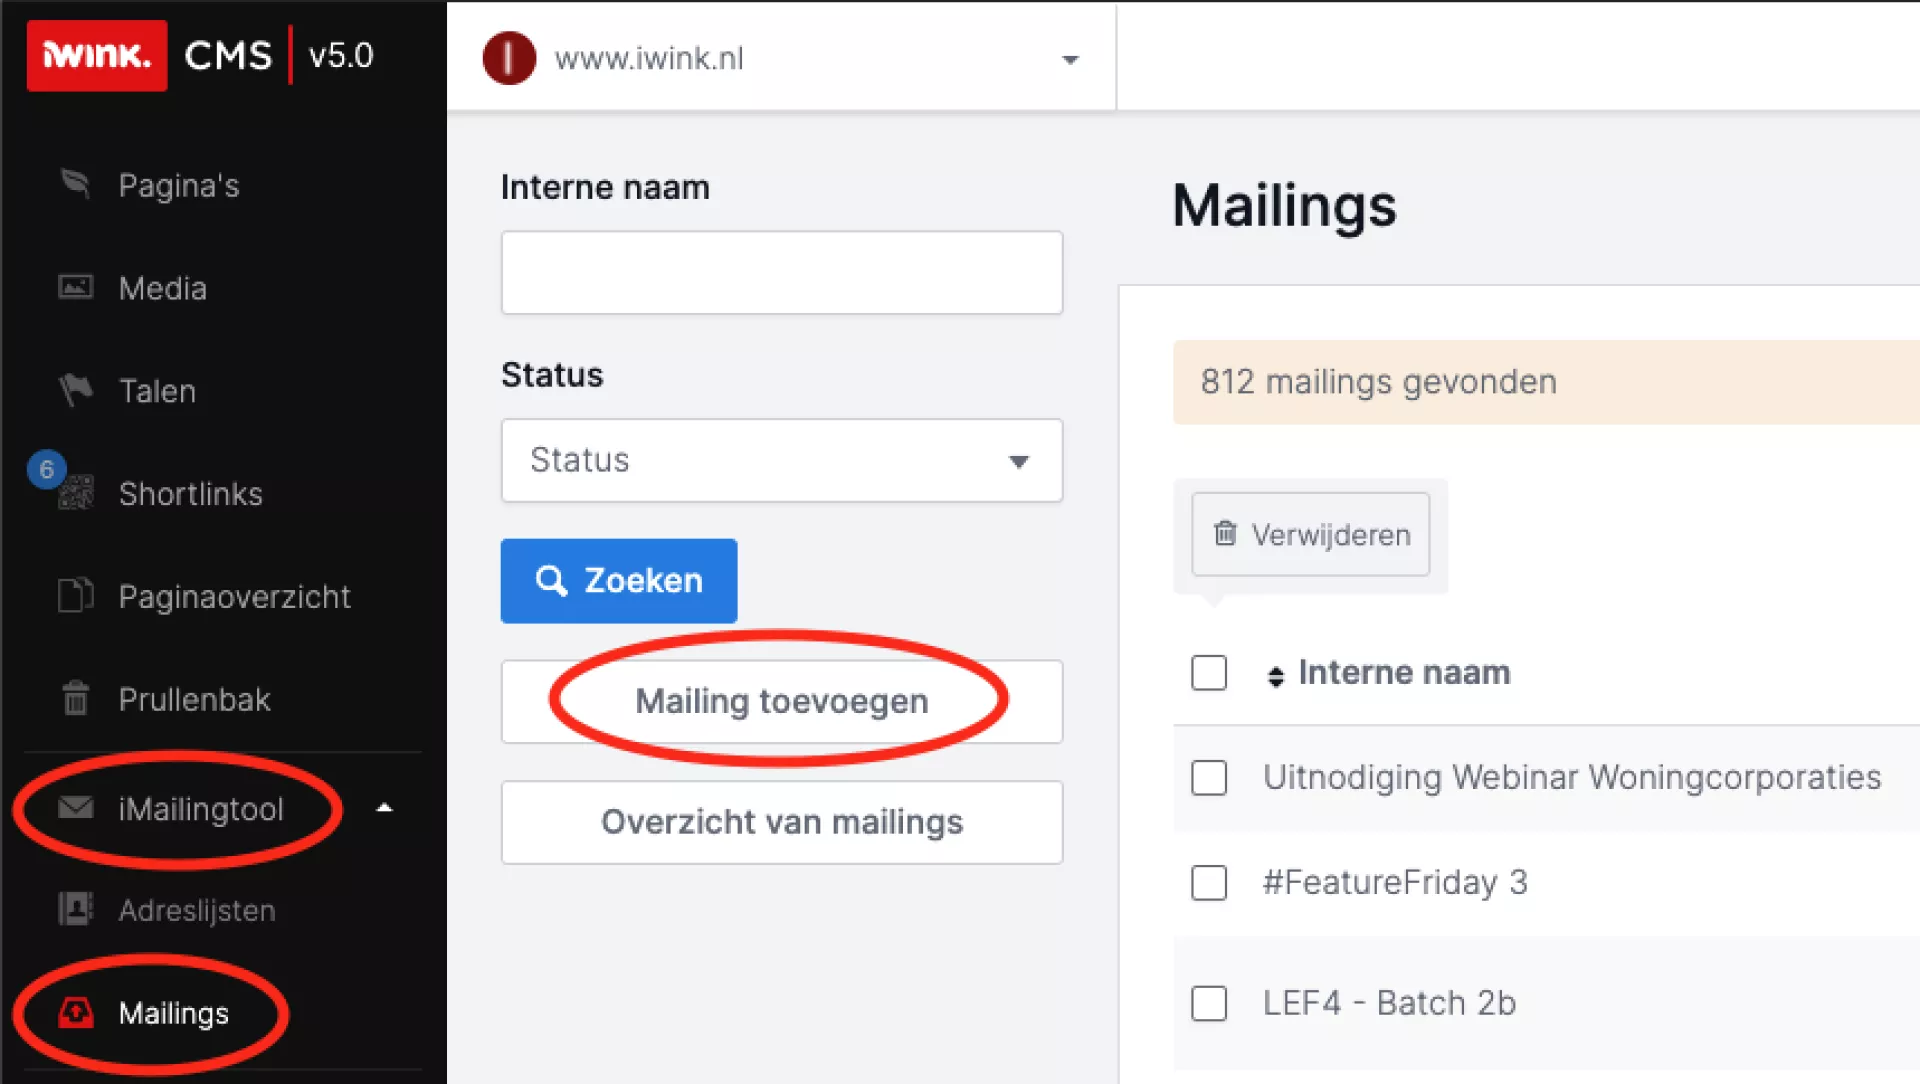The image size is (1920, 1084).
Task: Click the Shortlinks QR code icon
Action: pyautogui.click(x=76, y=493)
